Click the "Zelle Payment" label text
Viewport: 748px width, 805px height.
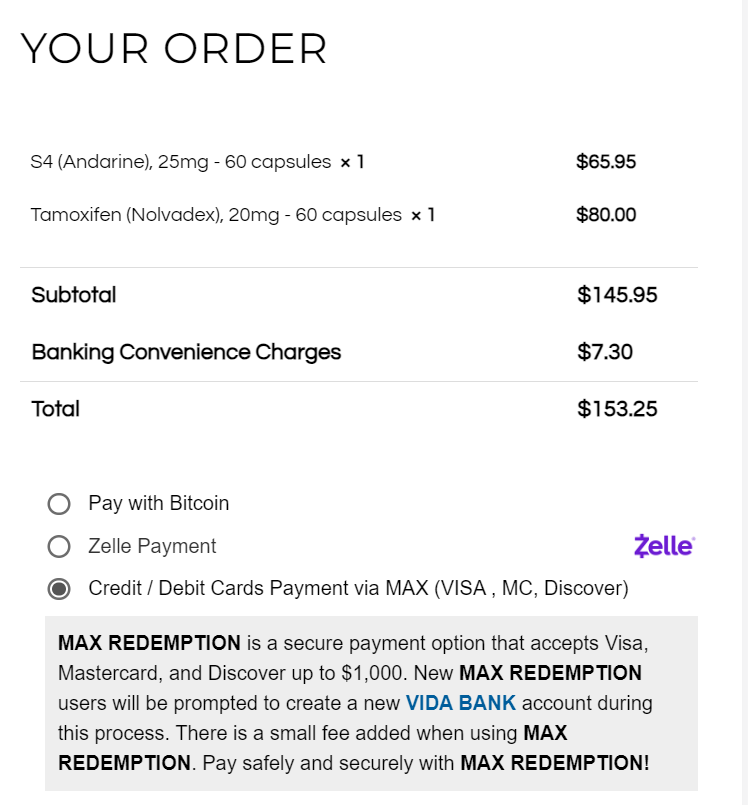pyautogui.click(x=152, y=546)
